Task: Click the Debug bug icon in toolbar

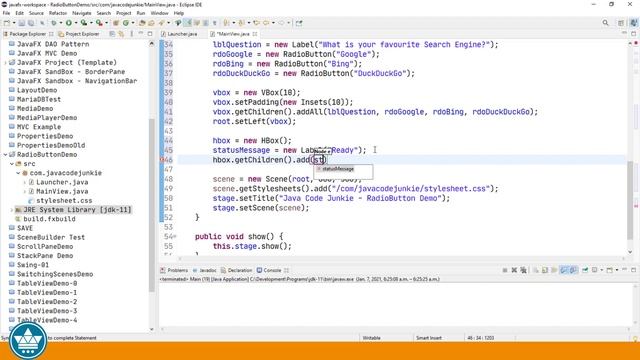Action: click(53, 23)
